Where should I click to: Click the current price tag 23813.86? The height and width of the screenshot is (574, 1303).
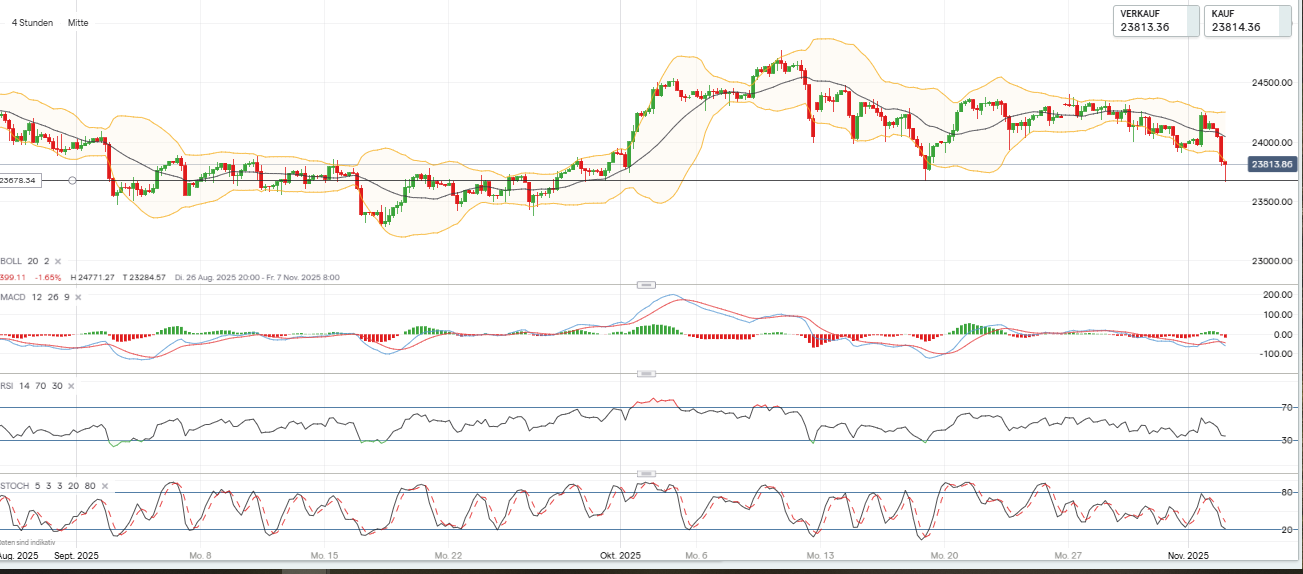click(1272, 164)
